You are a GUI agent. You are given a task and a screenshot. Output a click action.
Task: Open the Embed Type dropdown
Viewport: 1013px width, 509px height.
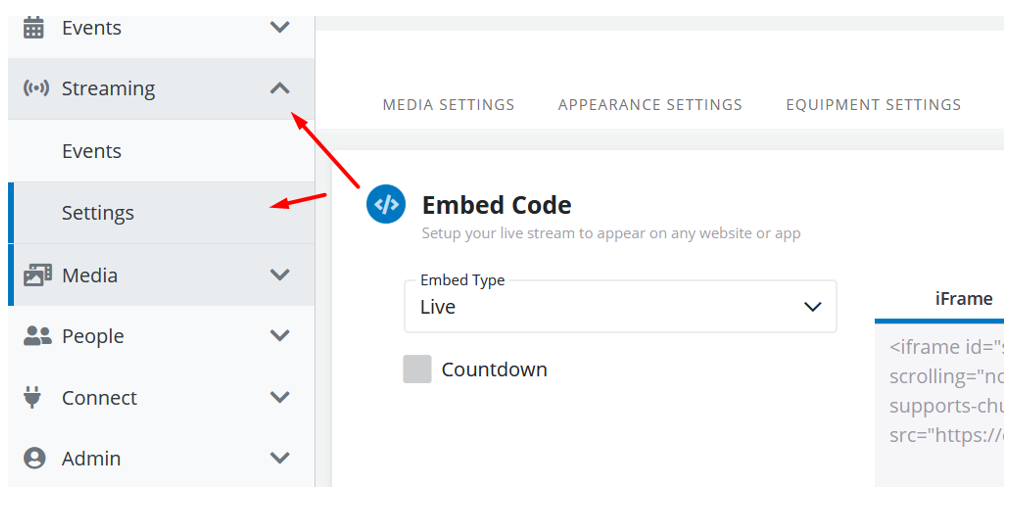620,307
